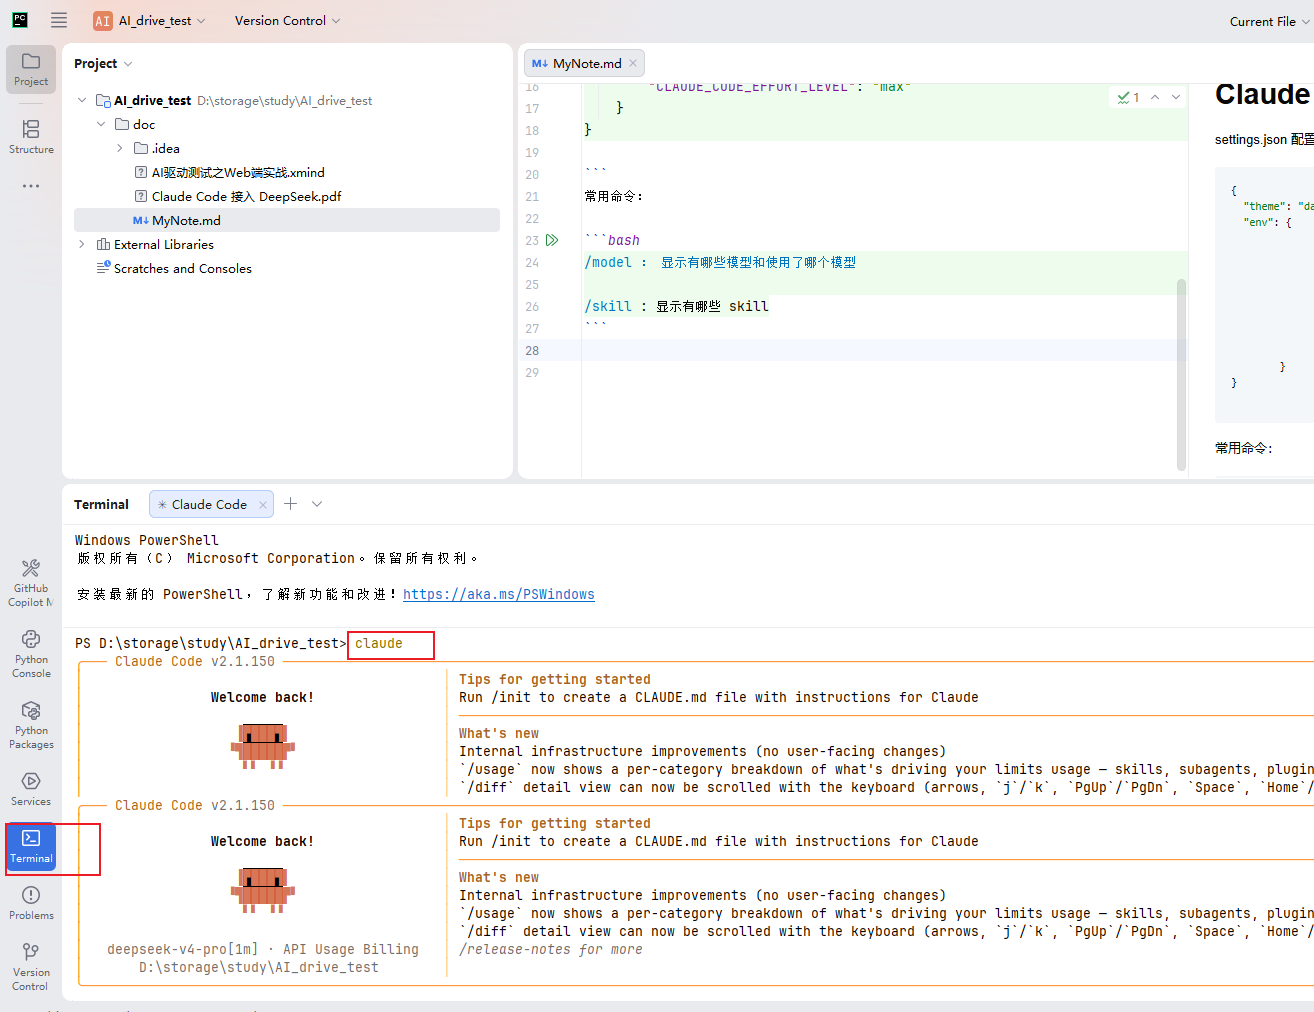The height and width of the screenshot is (1012, 1314).
Task: Collapse the AI_drive_test root folder
Action: pos(82,100)
